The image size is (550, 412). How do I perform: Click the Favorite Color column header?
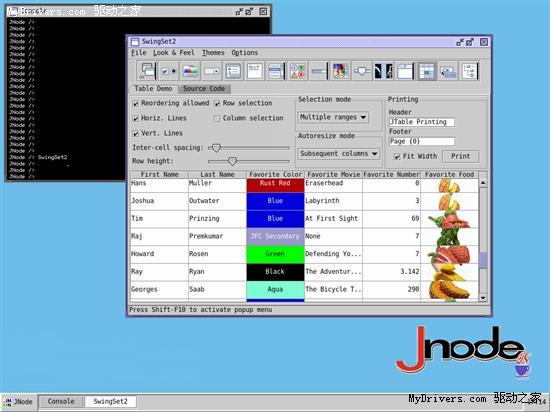[275, 175]
